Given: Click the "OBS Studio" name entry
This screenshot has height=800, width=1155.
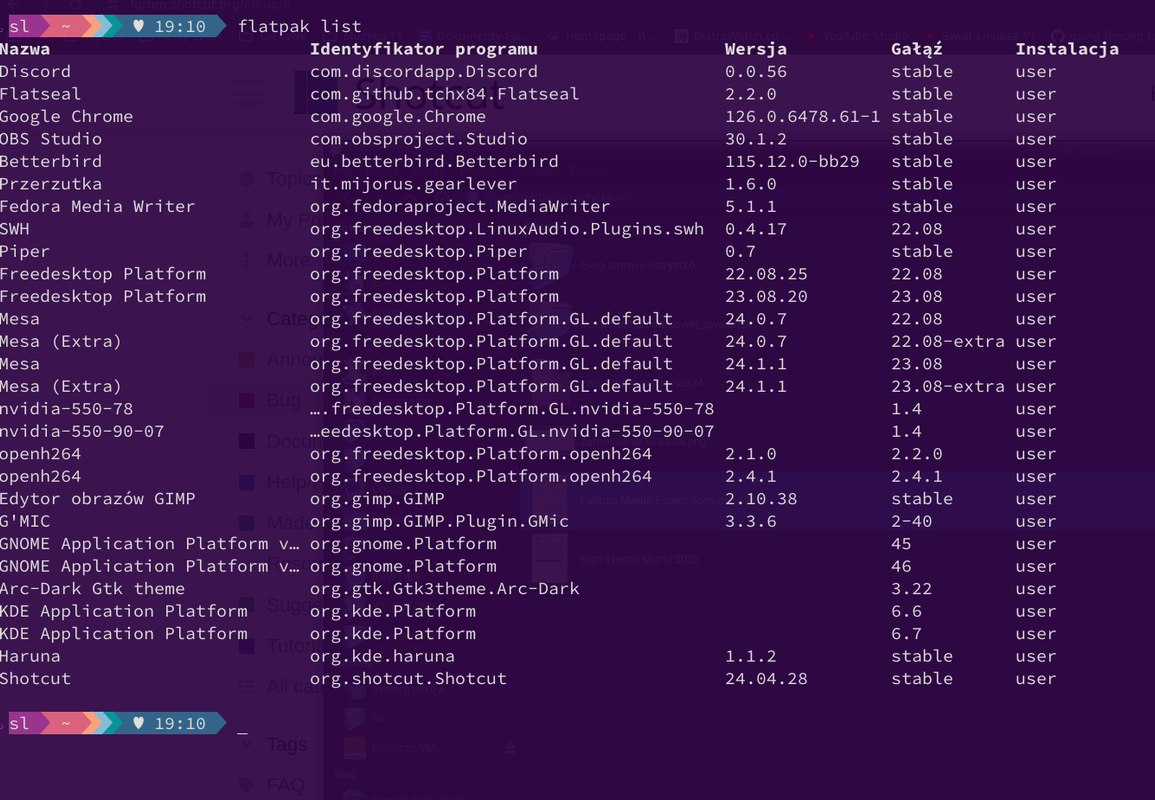Looking at the screenshot, I should (x=51, y=139).
